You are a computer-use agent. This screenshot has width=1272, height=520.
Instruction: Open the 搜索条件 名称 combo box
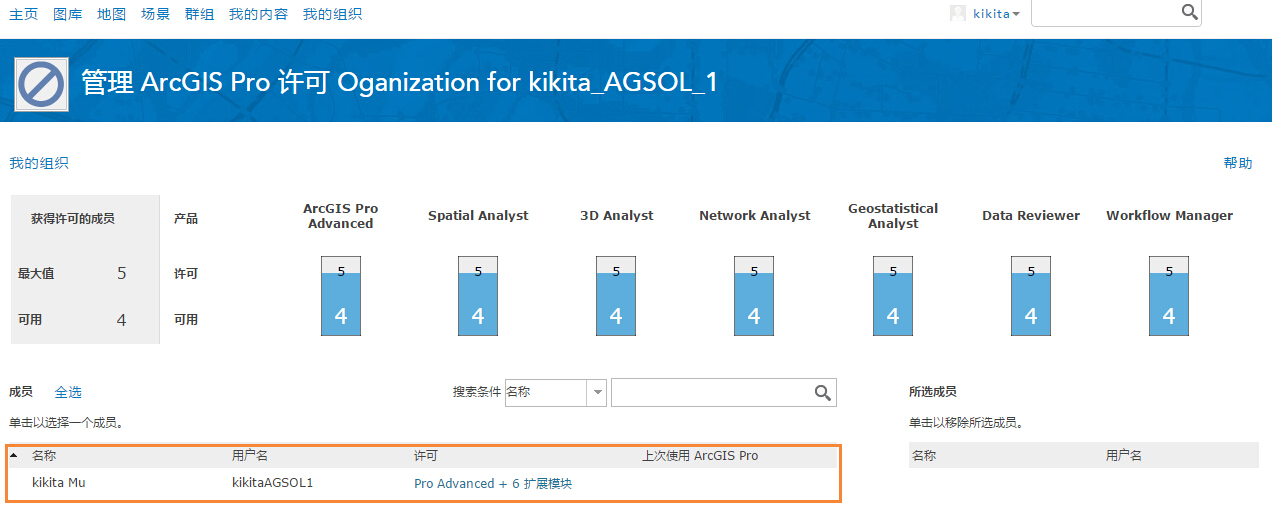(x=555, y=393)
